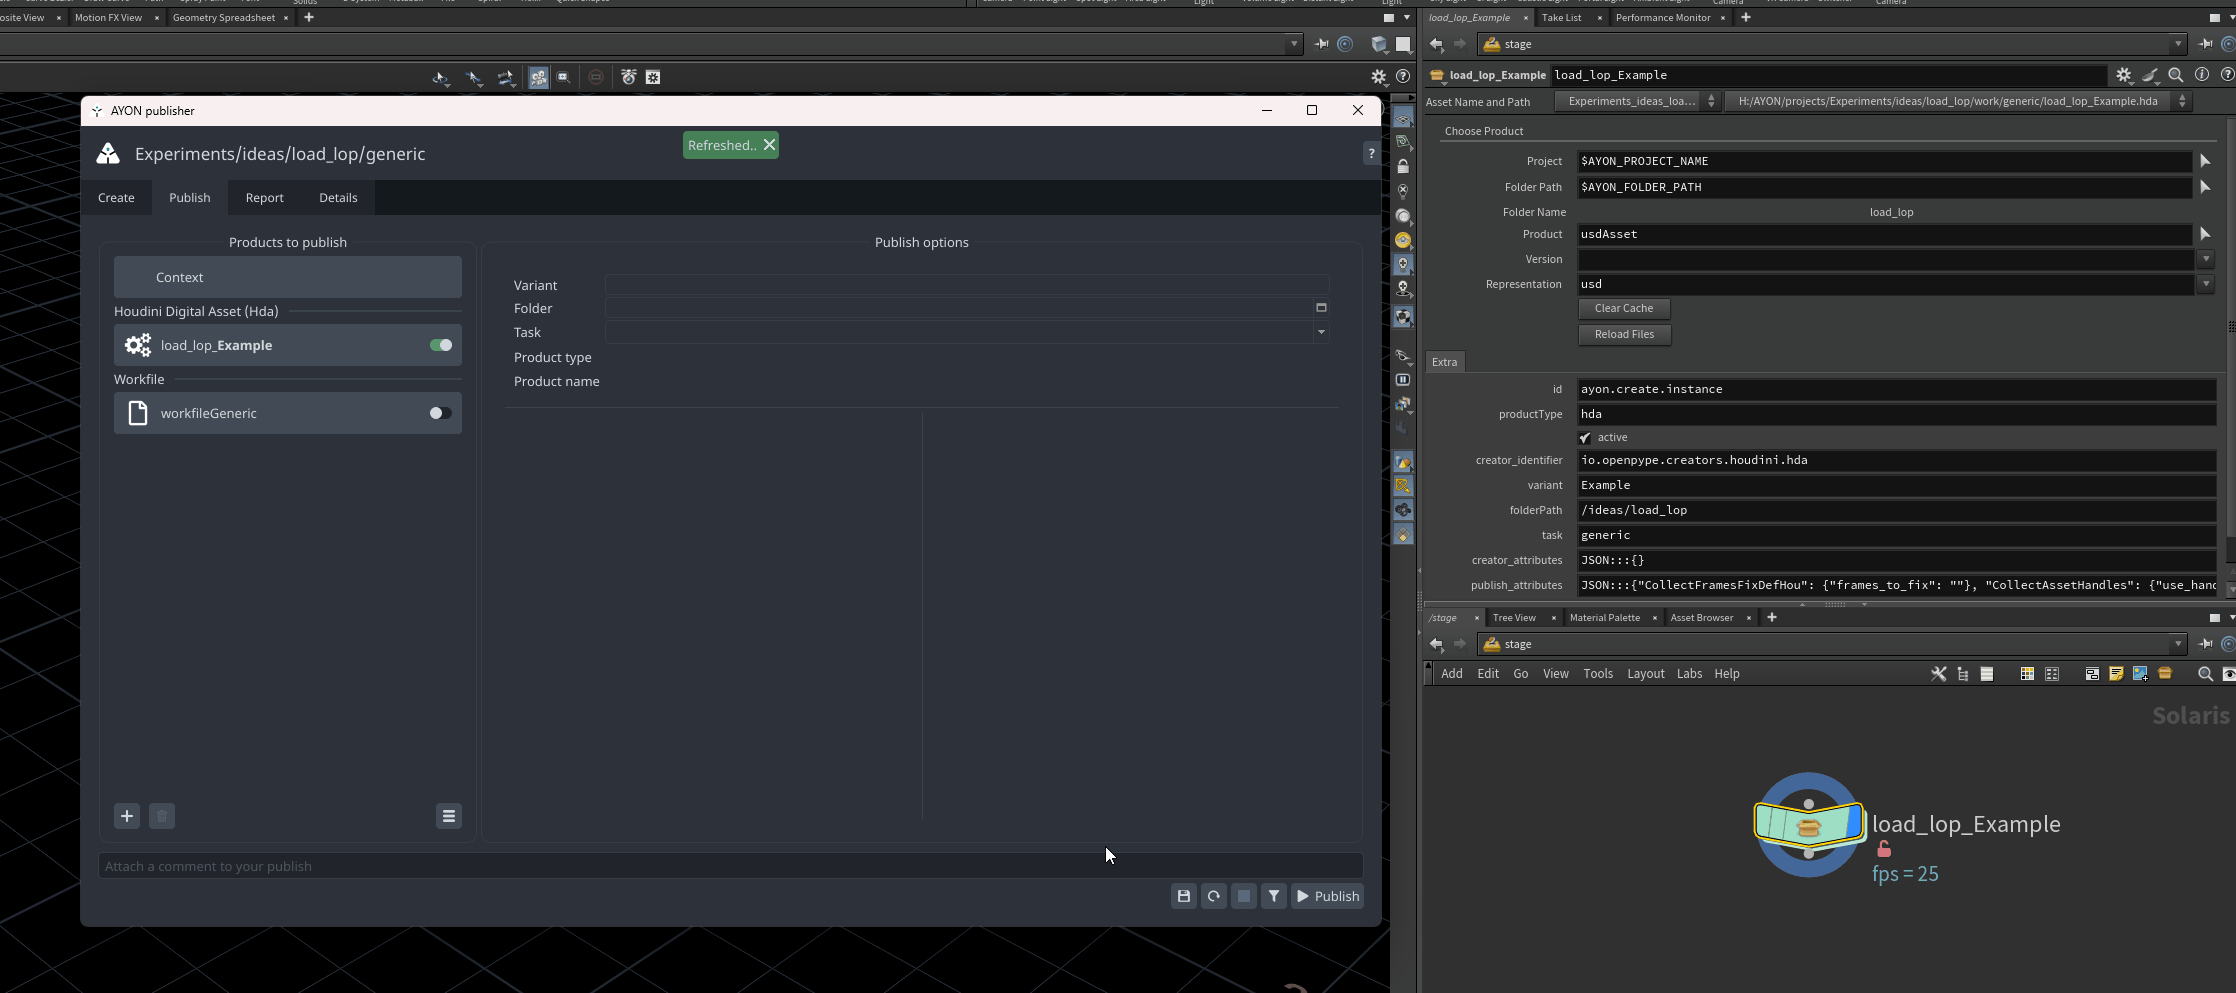Switch to the Details tab
The image size is (2236, 993).
point(338,198)
